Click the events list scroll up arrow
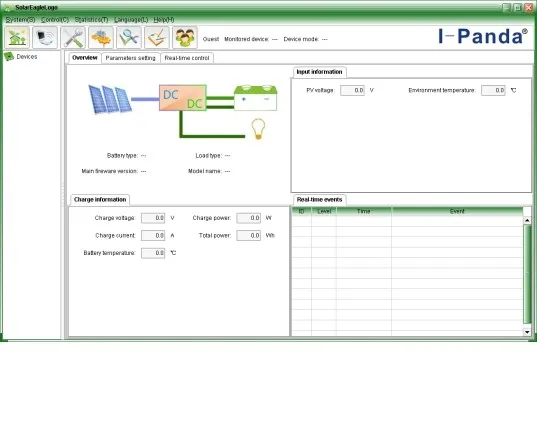 coord(527,220)
